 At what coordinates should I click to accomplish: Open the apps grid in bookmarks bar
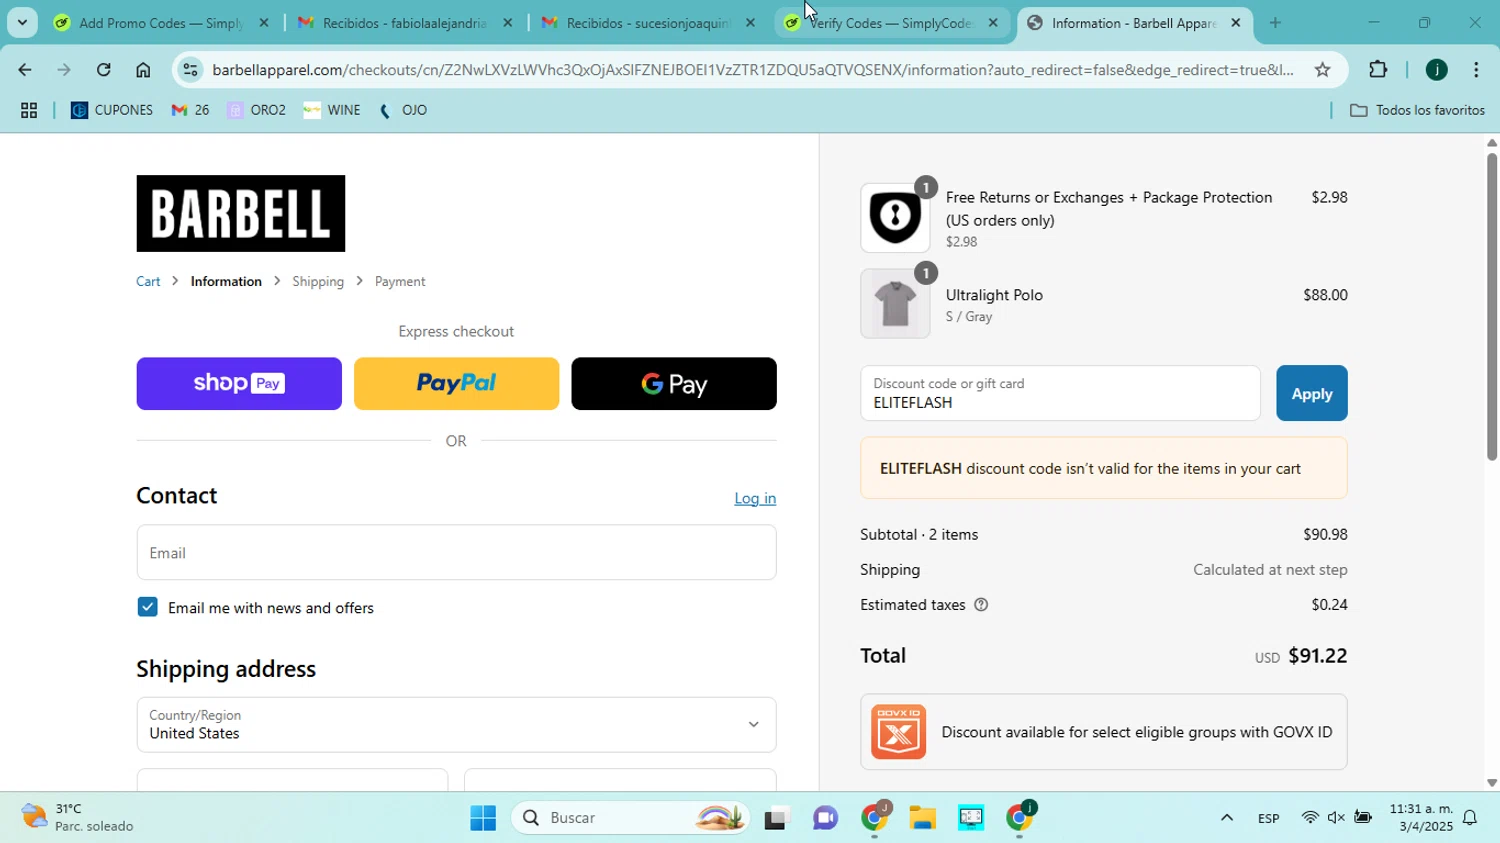click(x=29, y=111)
